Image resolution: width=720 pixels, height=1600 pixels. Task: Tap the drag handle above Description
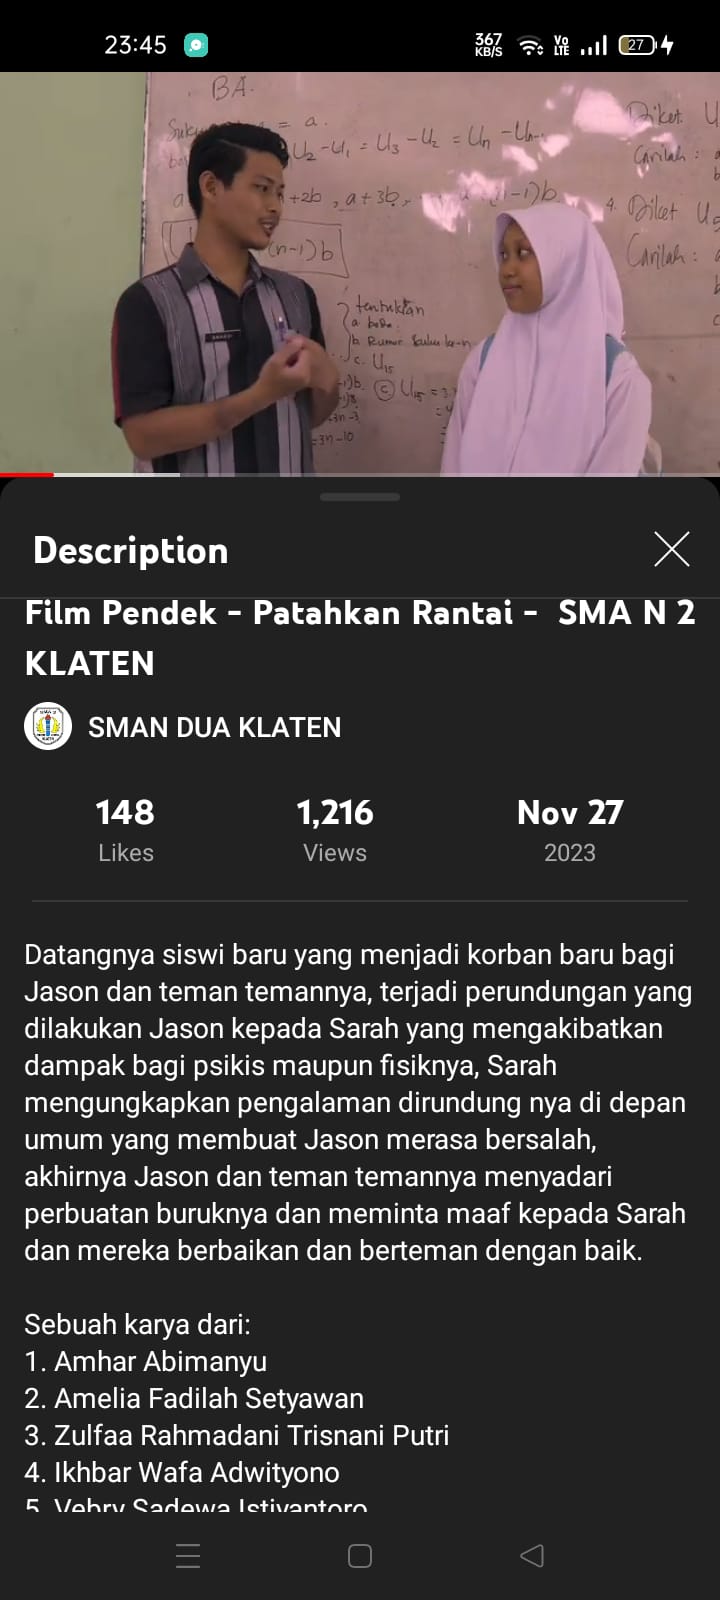(x=360, y=497)
